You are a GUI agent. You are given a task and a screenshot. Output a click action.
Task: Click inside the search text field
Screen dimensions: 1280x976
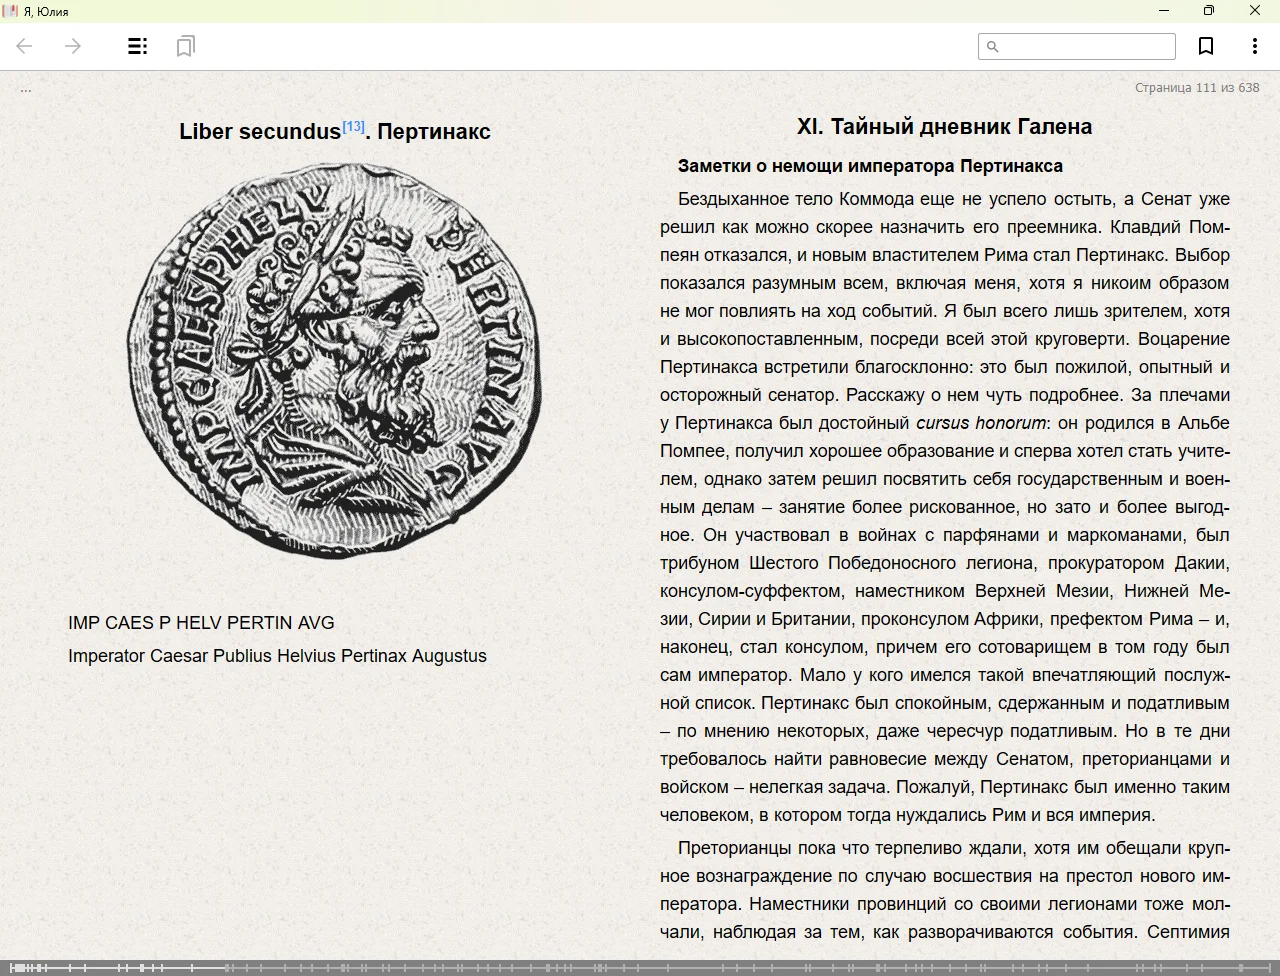1085,46
